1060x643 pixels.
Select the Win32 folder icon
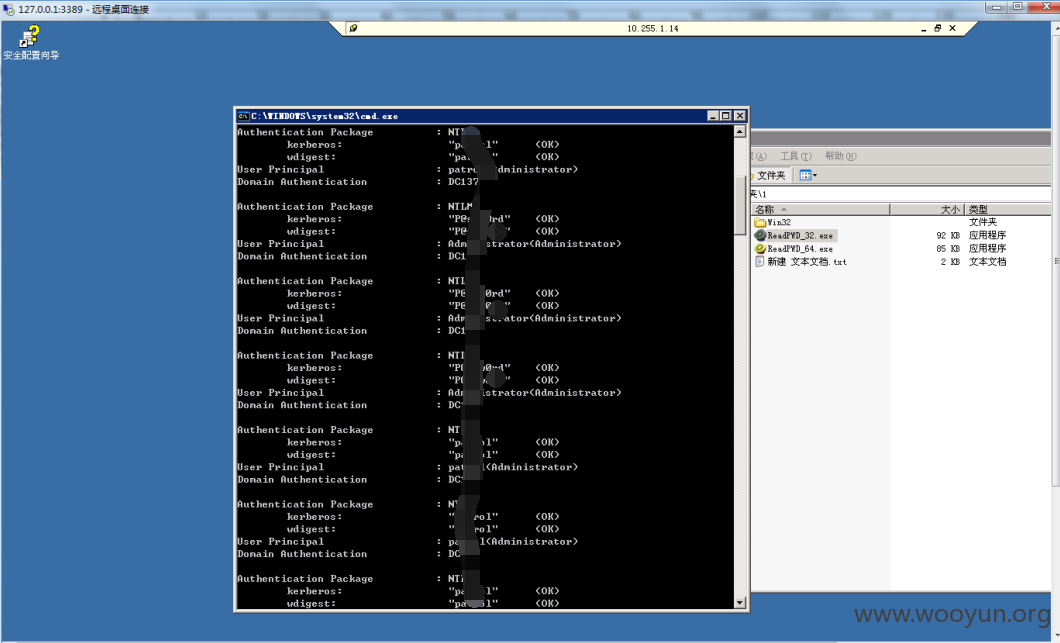pyautogui.click(x=760, y=222)
